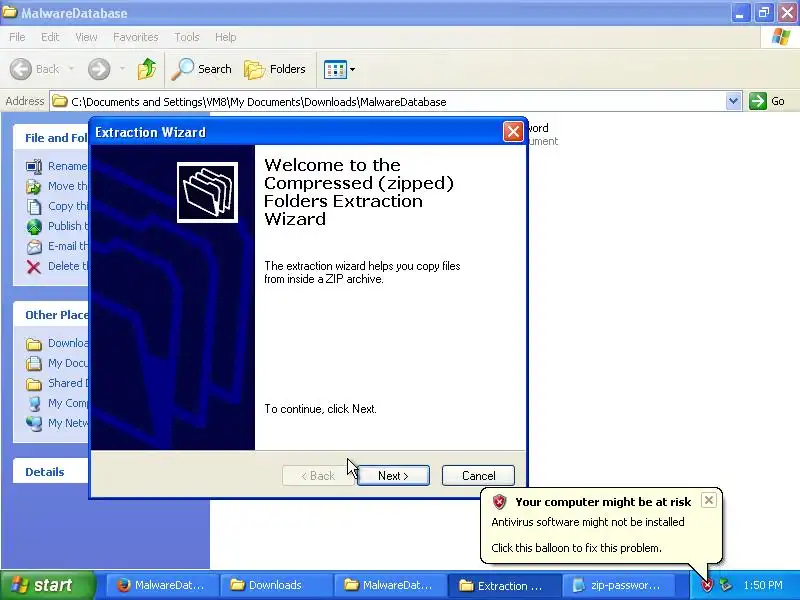Click the File and Folder Tasks header
Screen dimensions: 800x600
tap(51, 138)
